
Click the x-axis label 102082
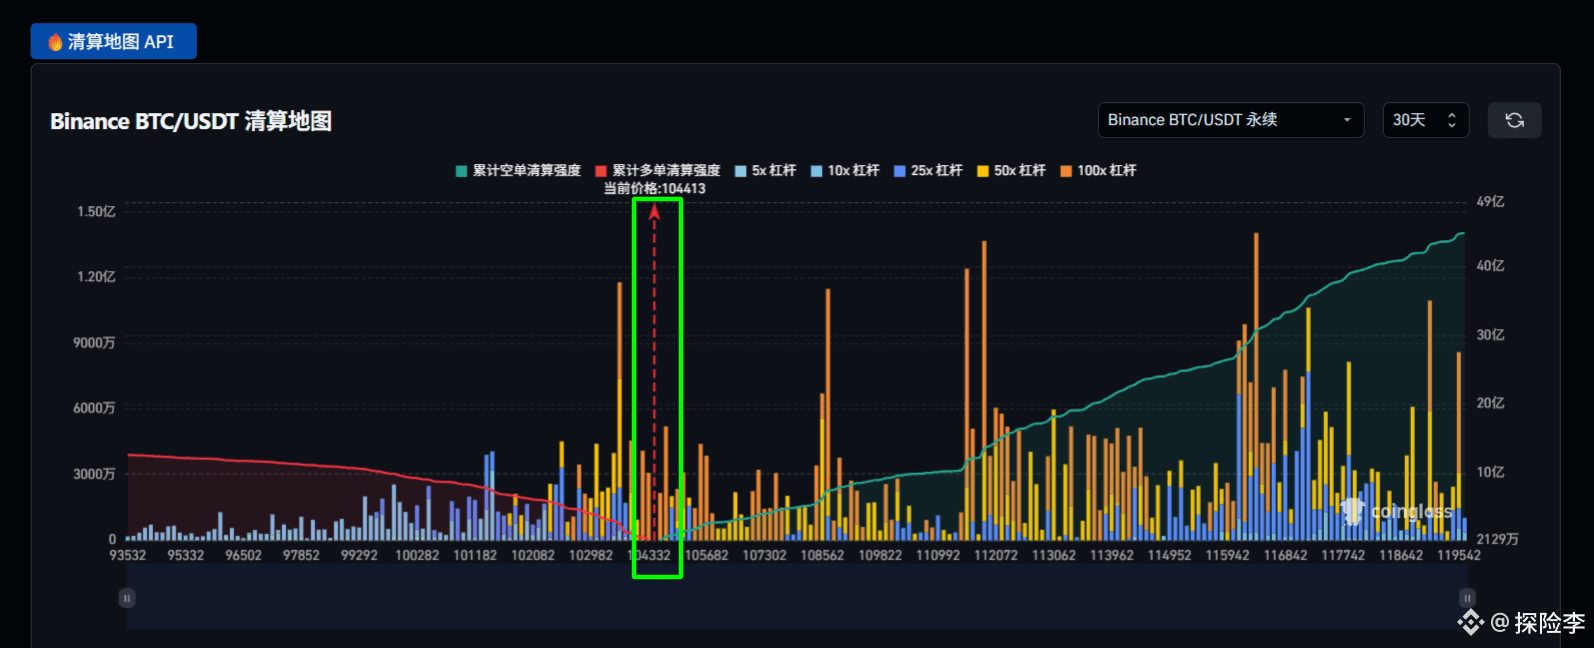[x=533, y=555]
